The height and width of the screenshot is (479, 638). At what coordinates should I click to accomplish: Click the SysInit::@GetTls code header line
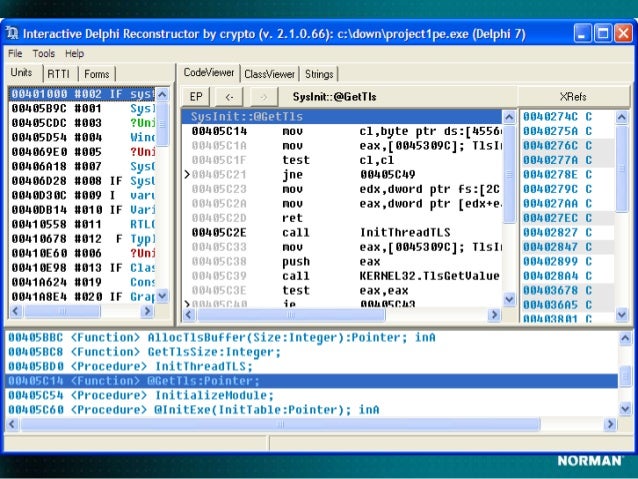coord(342,117)
